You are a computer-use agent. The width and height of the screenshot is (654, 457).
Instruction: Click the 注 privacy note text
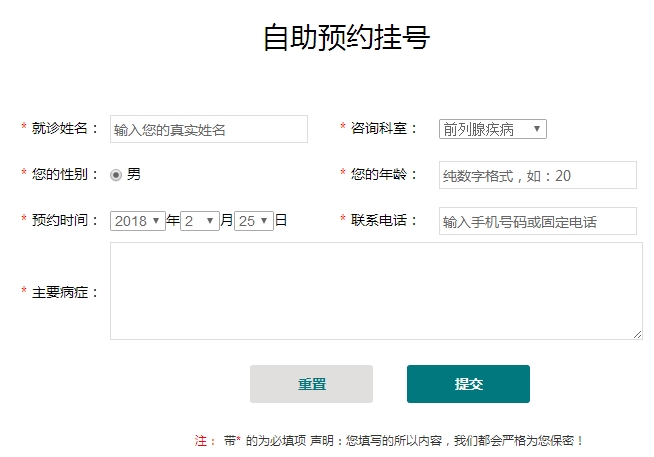[388, 441]
